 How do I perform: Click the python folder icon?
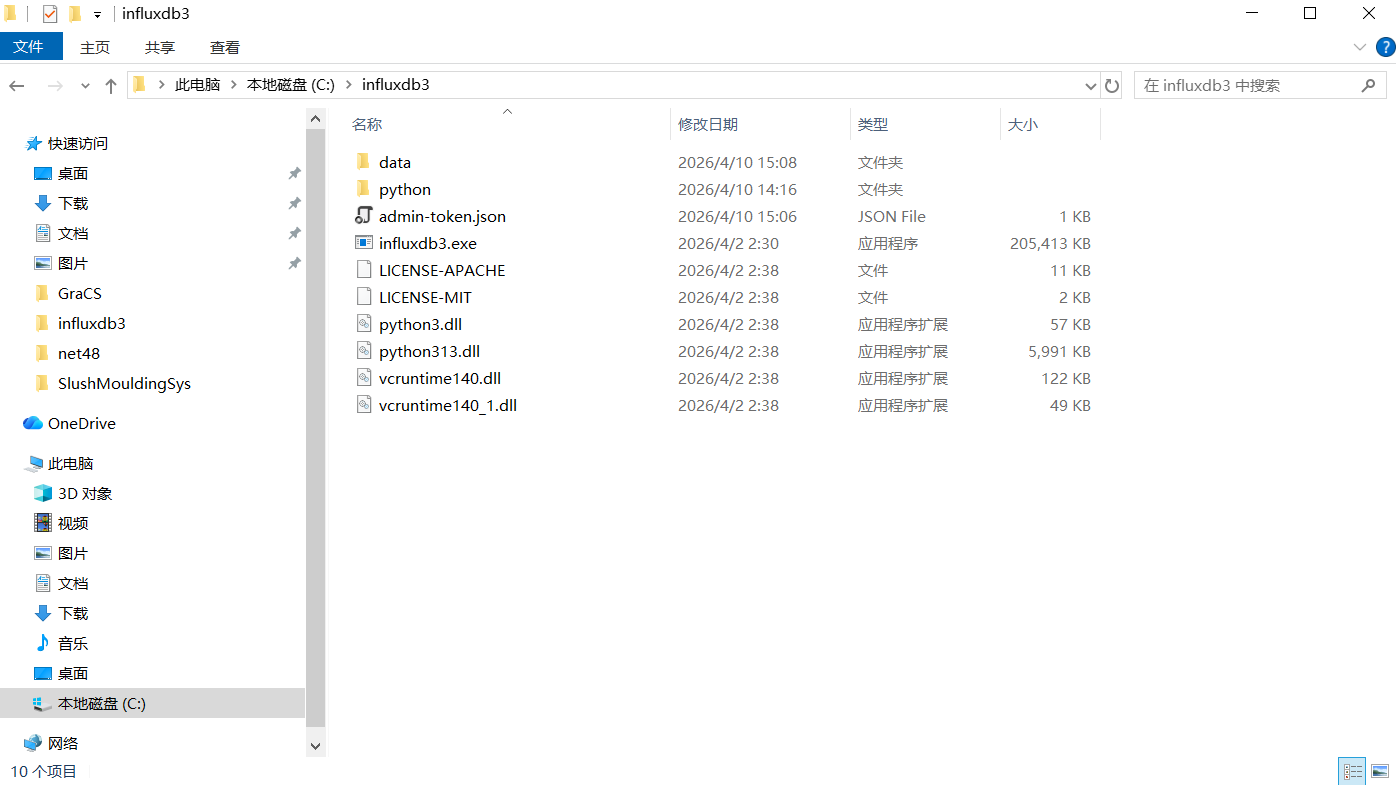(x=363, y=189)
